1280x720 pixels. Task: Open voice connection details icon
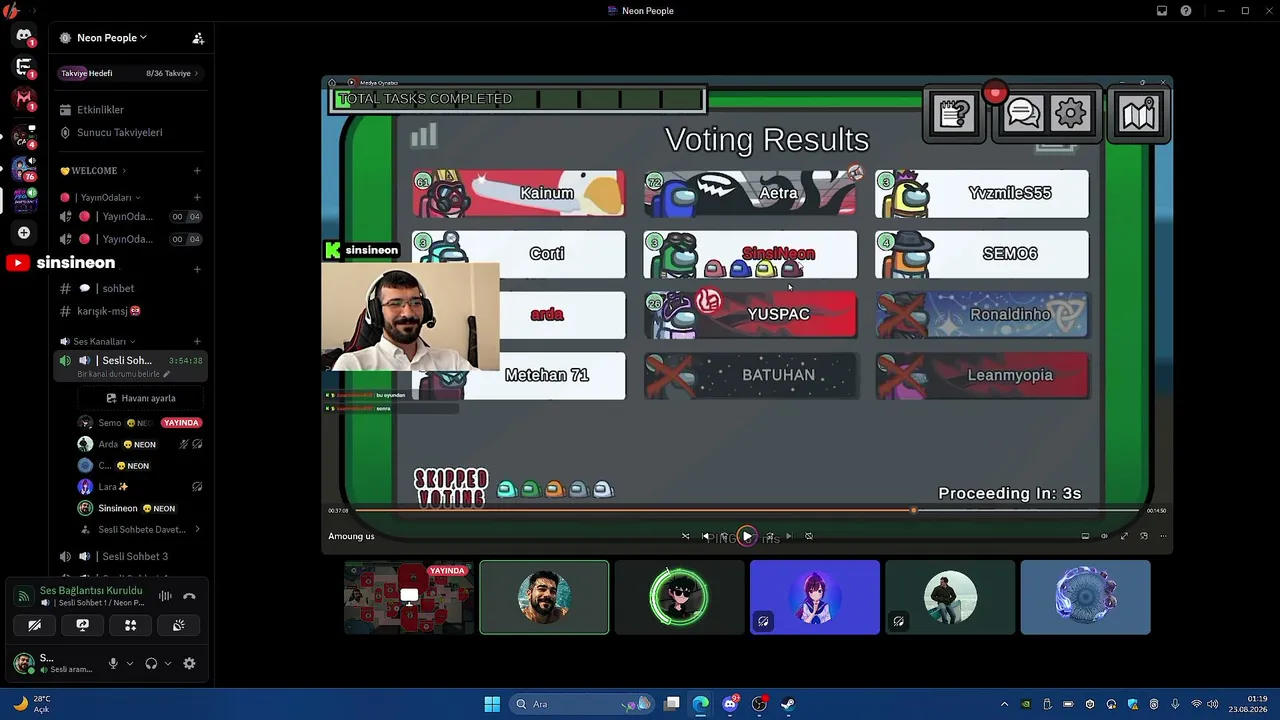pos(22,596)
